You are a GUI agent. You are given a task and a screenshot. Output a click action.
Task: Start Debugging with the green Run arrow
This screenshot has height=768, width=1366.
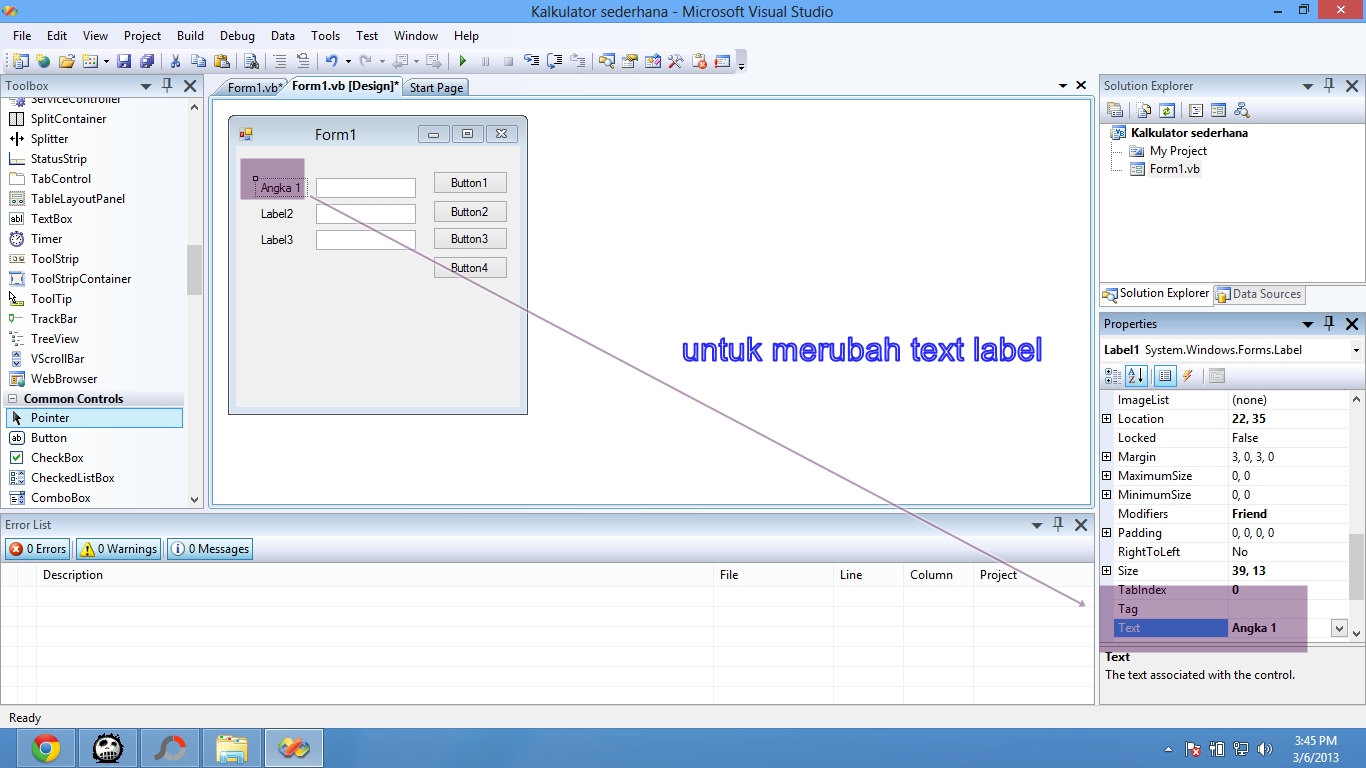[x=462, y=61]
